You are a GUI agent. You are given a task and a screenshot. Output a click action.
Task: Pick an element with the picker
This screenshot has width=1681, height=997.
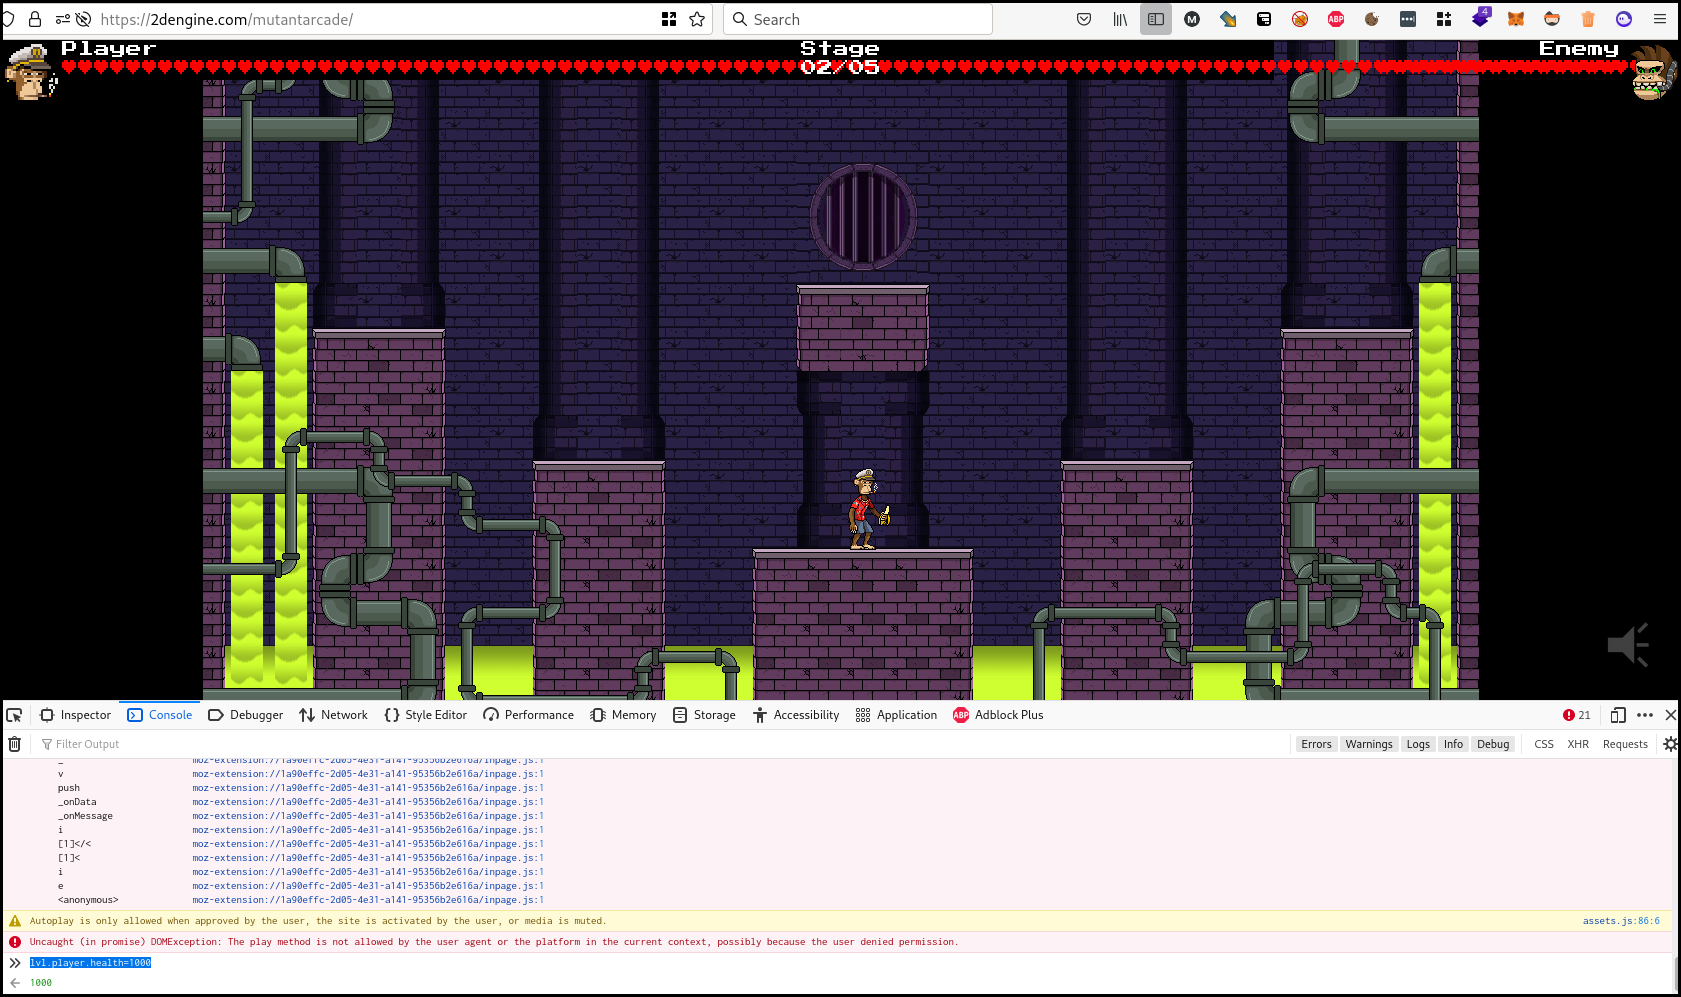tap(14, 715)
